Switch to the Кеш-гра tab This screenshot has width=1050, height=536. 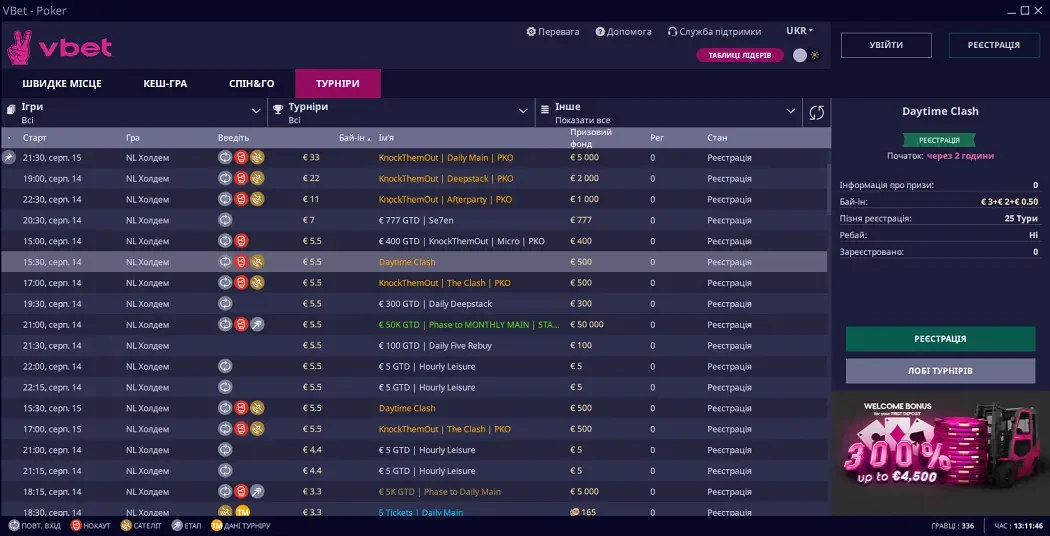[164, 83]
